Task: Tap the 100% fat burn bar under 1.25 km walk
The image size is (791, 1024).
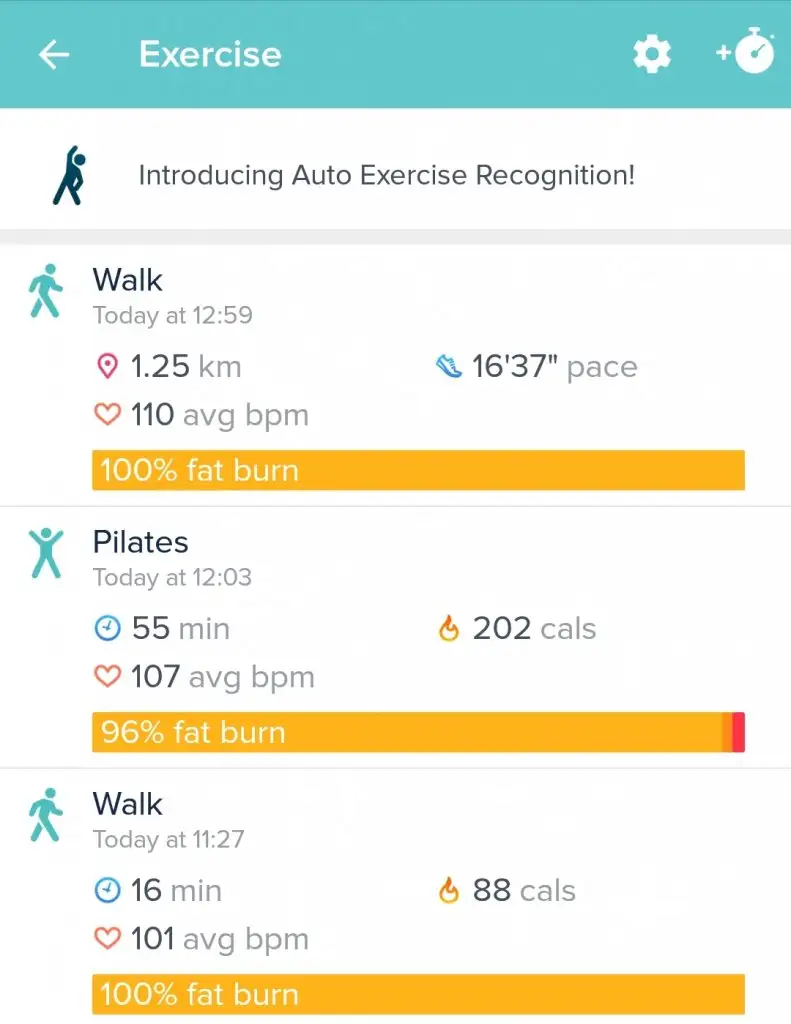Action: tap(418, 470)
